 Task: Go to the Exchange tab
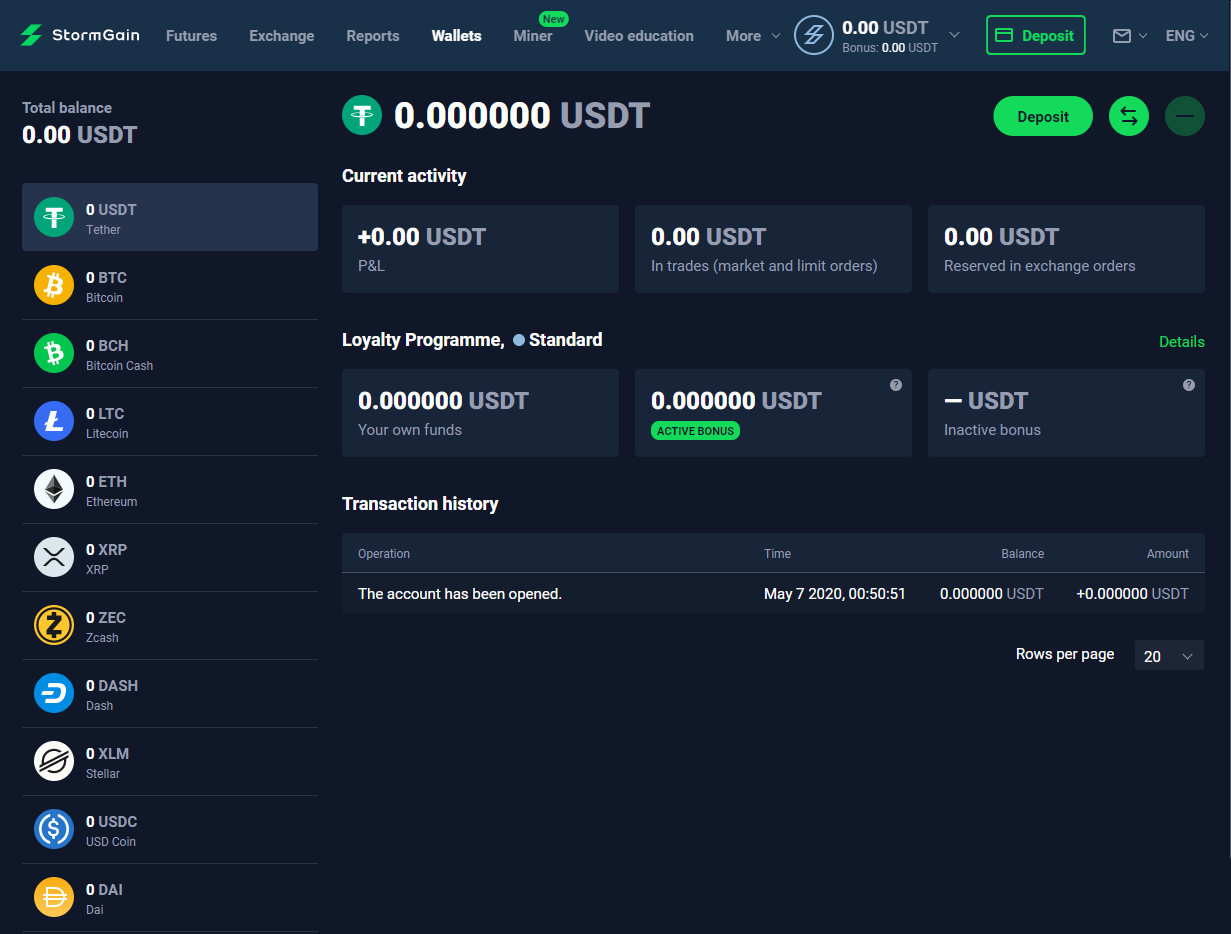tap(282, 36)
